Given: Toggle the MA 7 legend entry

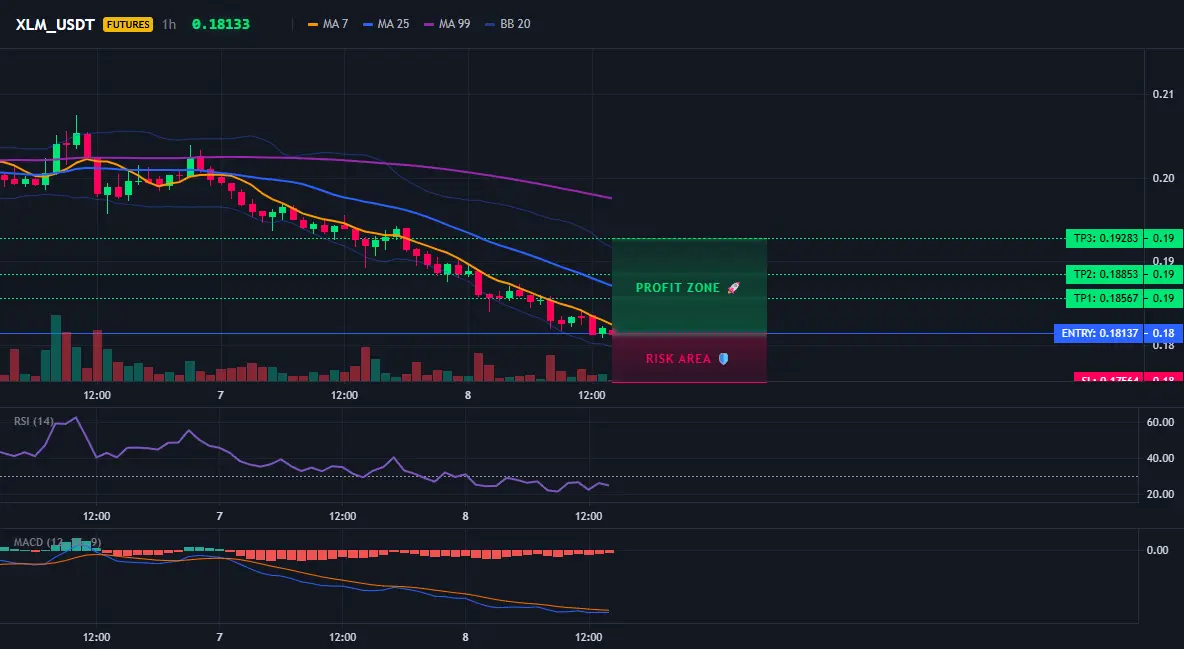Looking at the screenshot, I should [328, 24].
